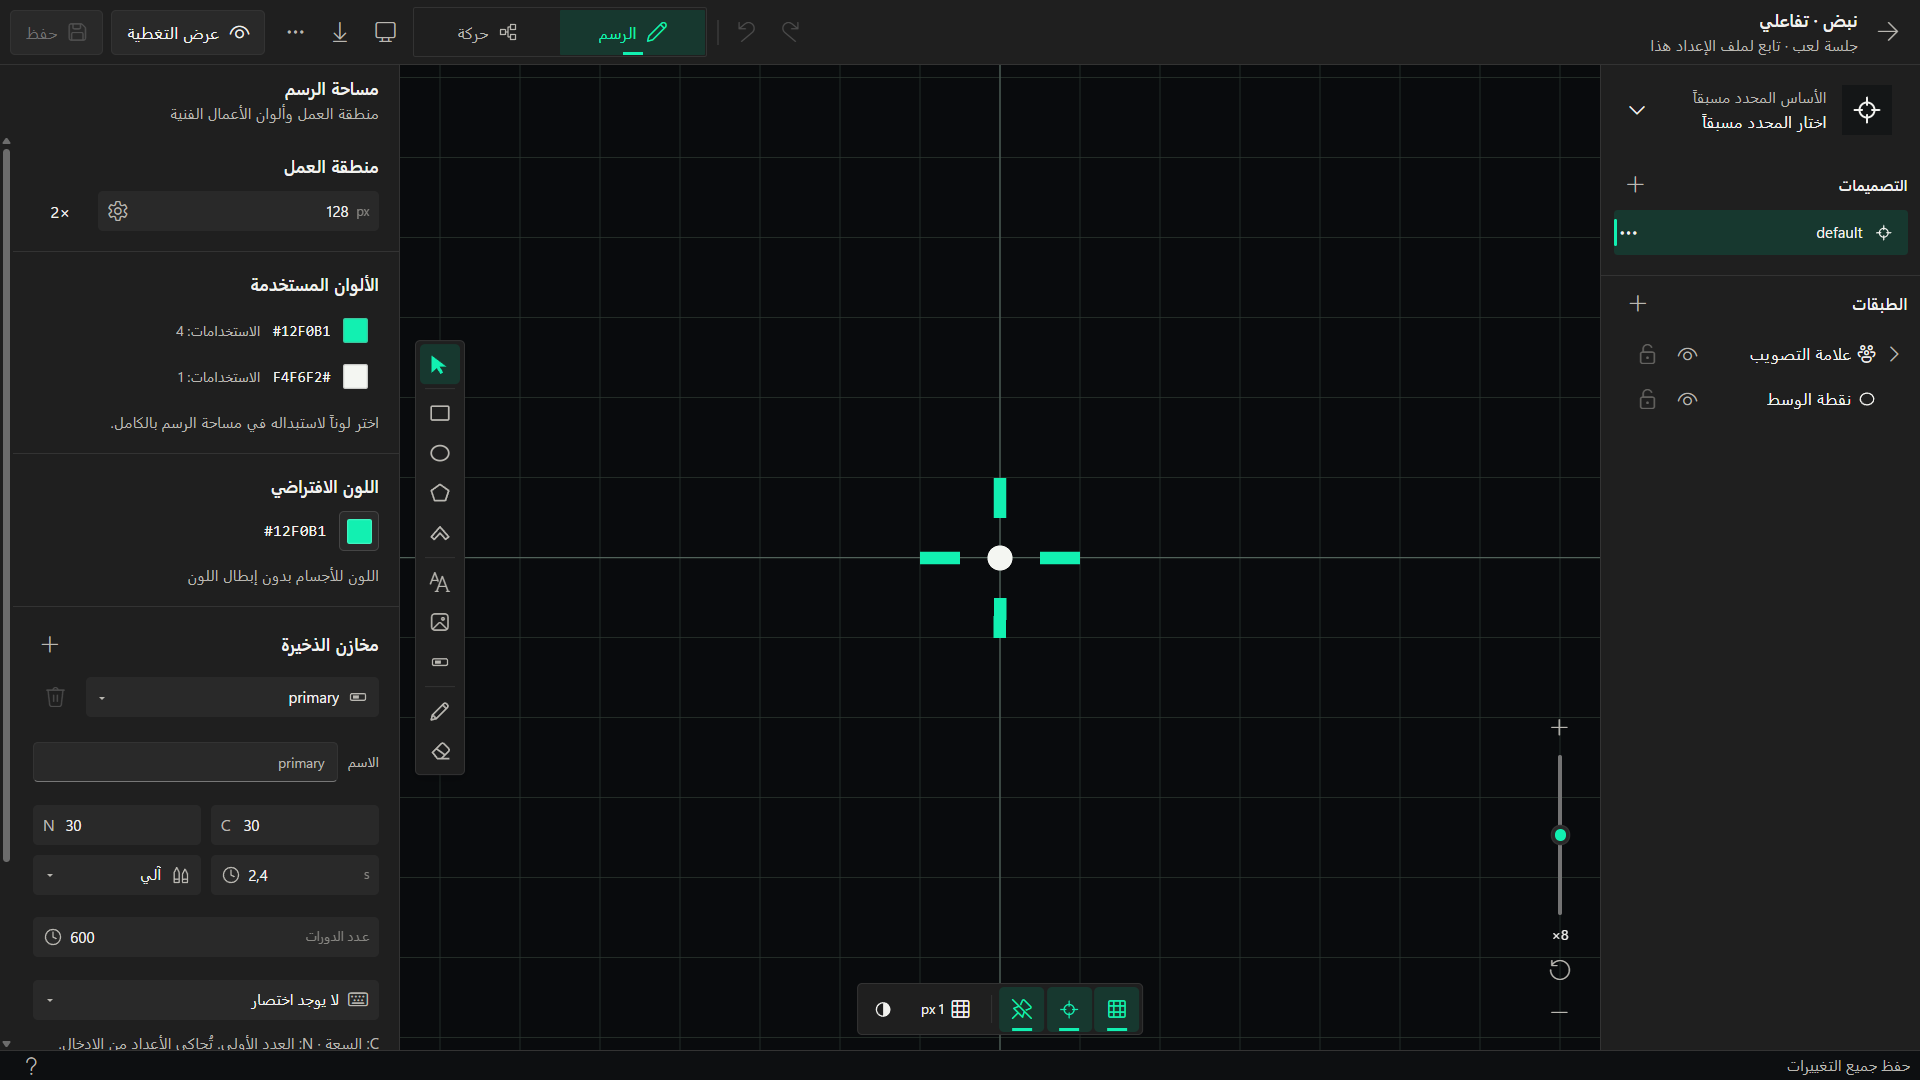Hide the علامة التصويب layer
1920x1080 pixels.
[1687, 354]
